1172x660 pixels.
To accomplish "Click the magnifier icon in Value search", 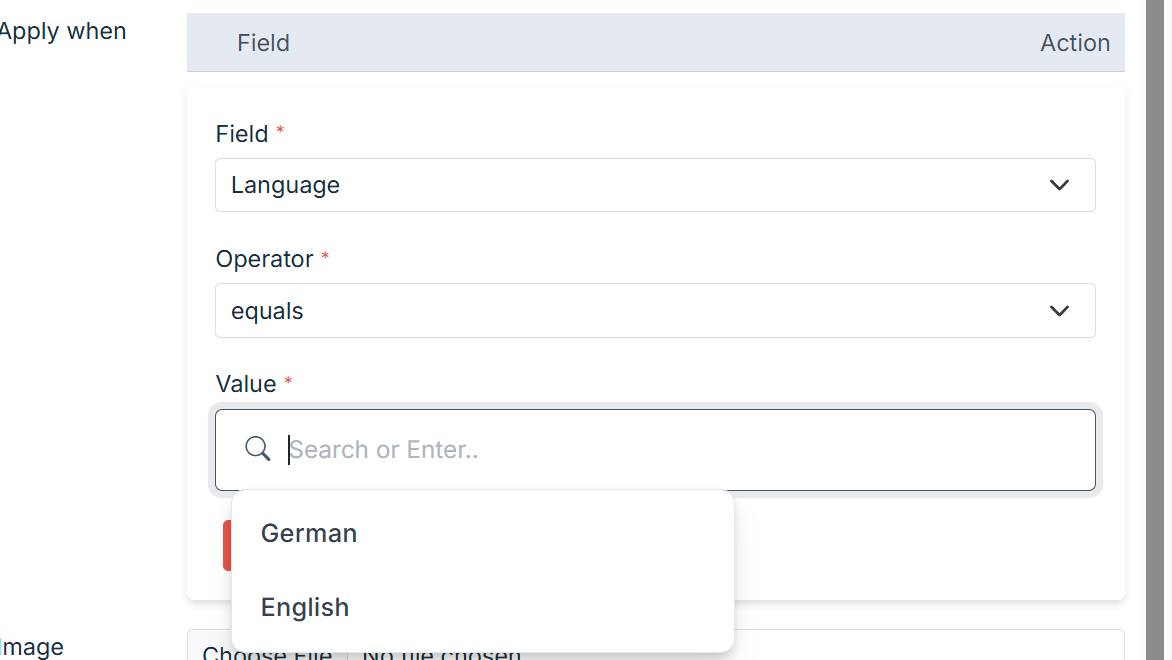I will pos(258,449).
